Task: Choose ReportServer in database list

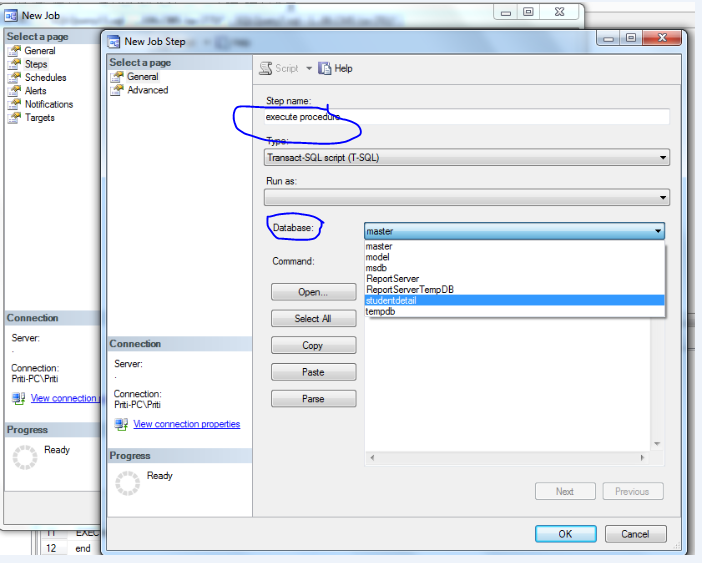Action: [514, 278]
